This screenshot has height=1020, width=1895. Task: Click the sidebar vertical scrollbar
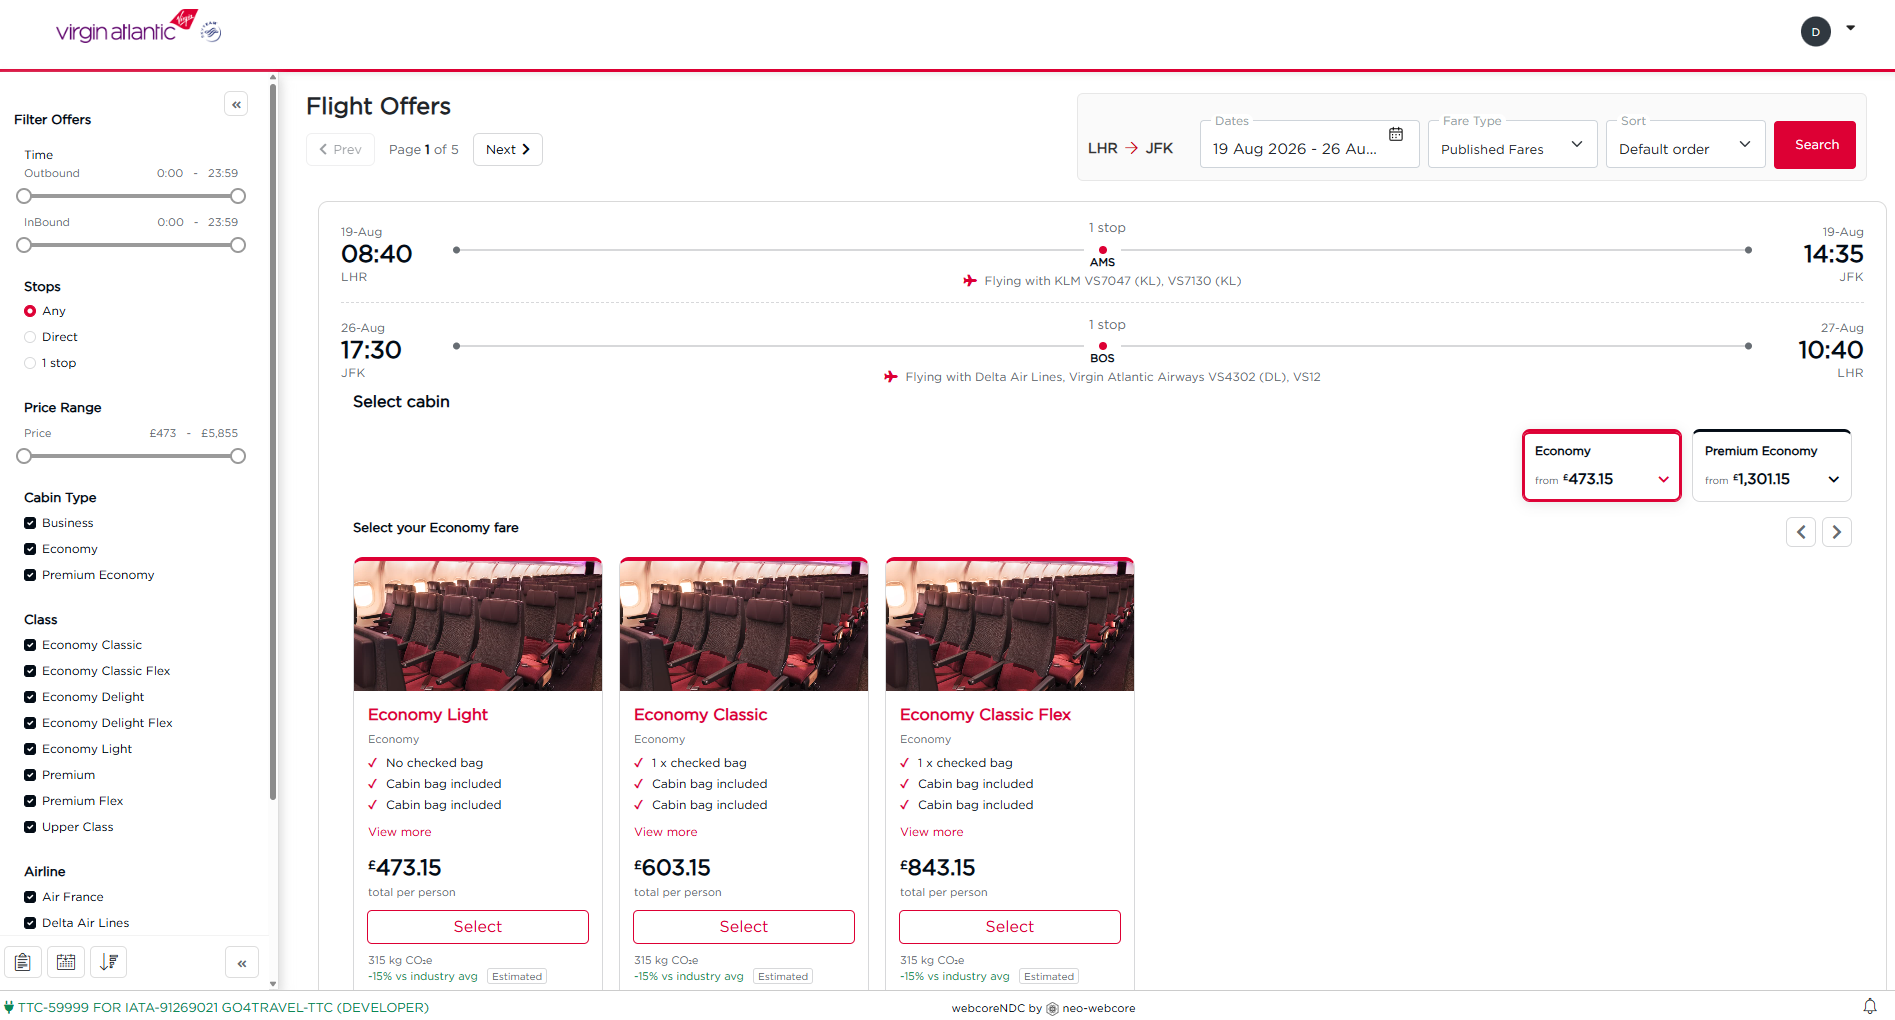pyautogui.click(x=273, y=440)
